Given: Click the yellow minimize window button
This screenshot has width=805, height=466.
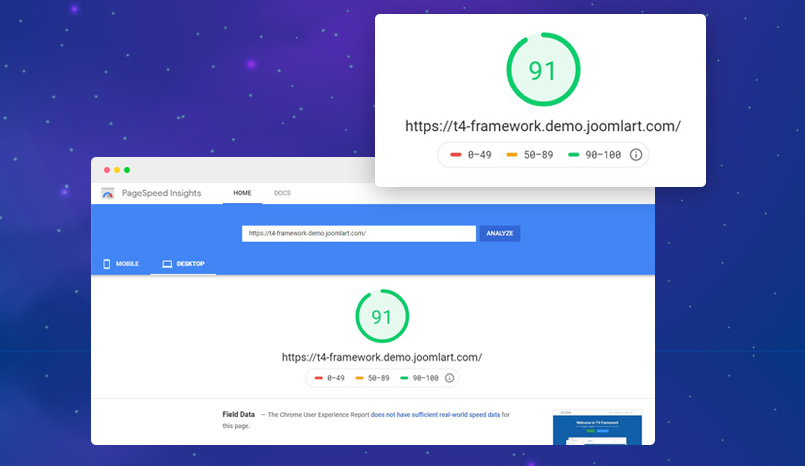Looking at the screenshot, I should click(117, 170).
